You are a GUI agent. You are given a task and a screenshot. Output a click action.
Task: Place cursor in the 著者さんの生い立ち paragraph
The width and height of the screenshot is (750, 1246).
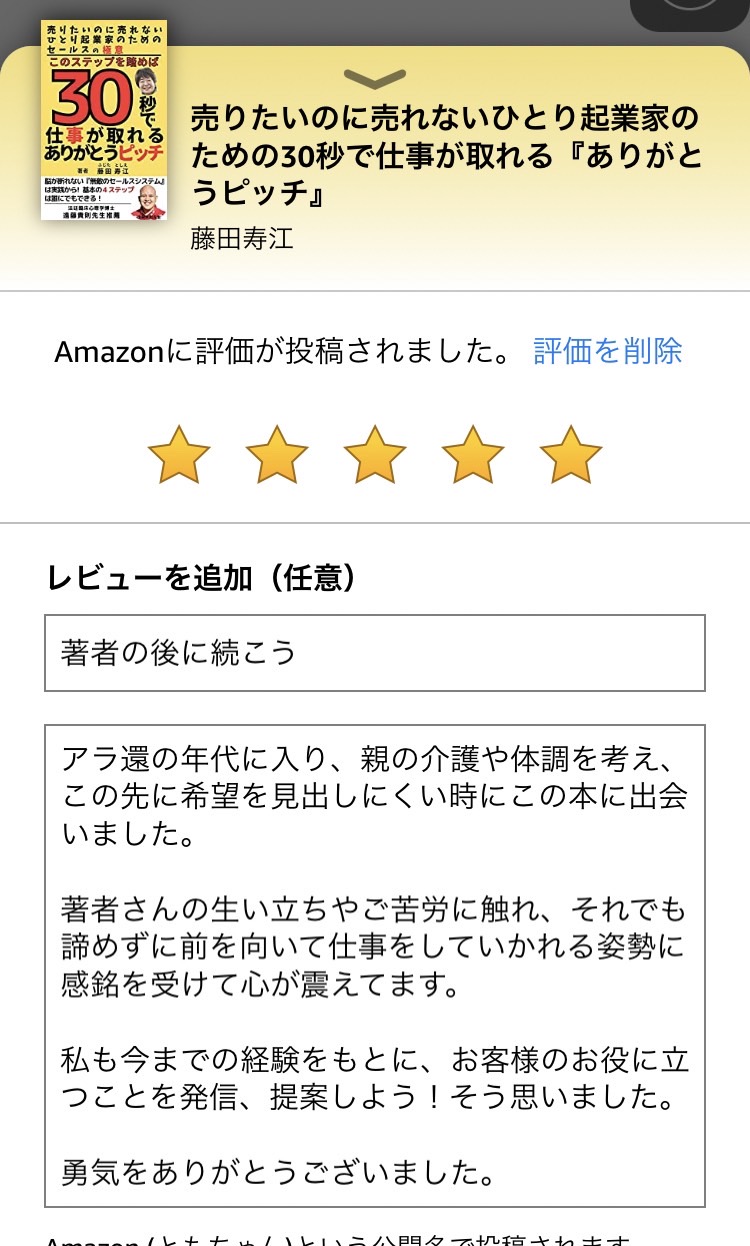click(x=375, y=947)
